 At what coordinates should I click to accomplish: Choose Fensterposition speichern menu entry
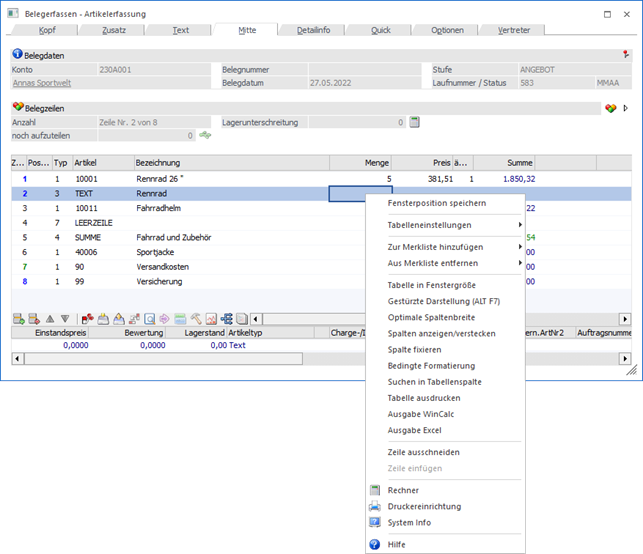pos(436,203)
